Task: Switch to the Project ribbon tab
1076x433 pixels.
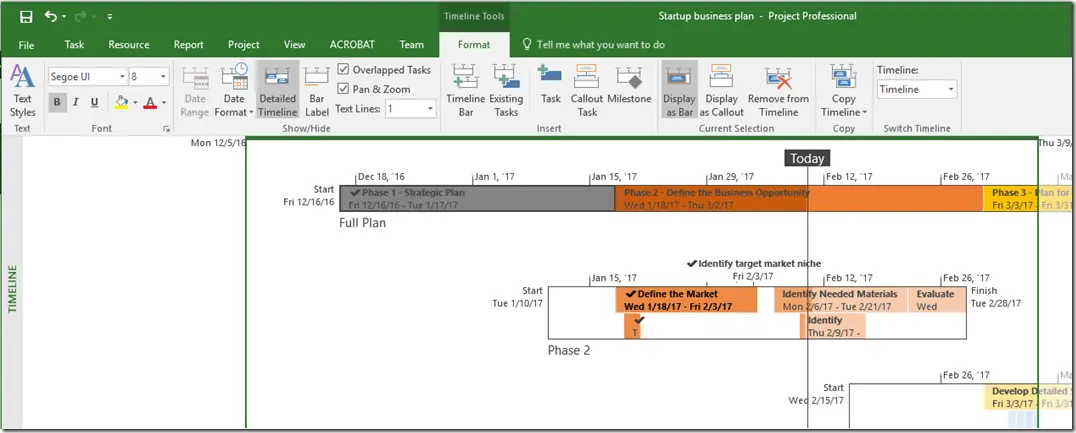Action: pos(244,45)
